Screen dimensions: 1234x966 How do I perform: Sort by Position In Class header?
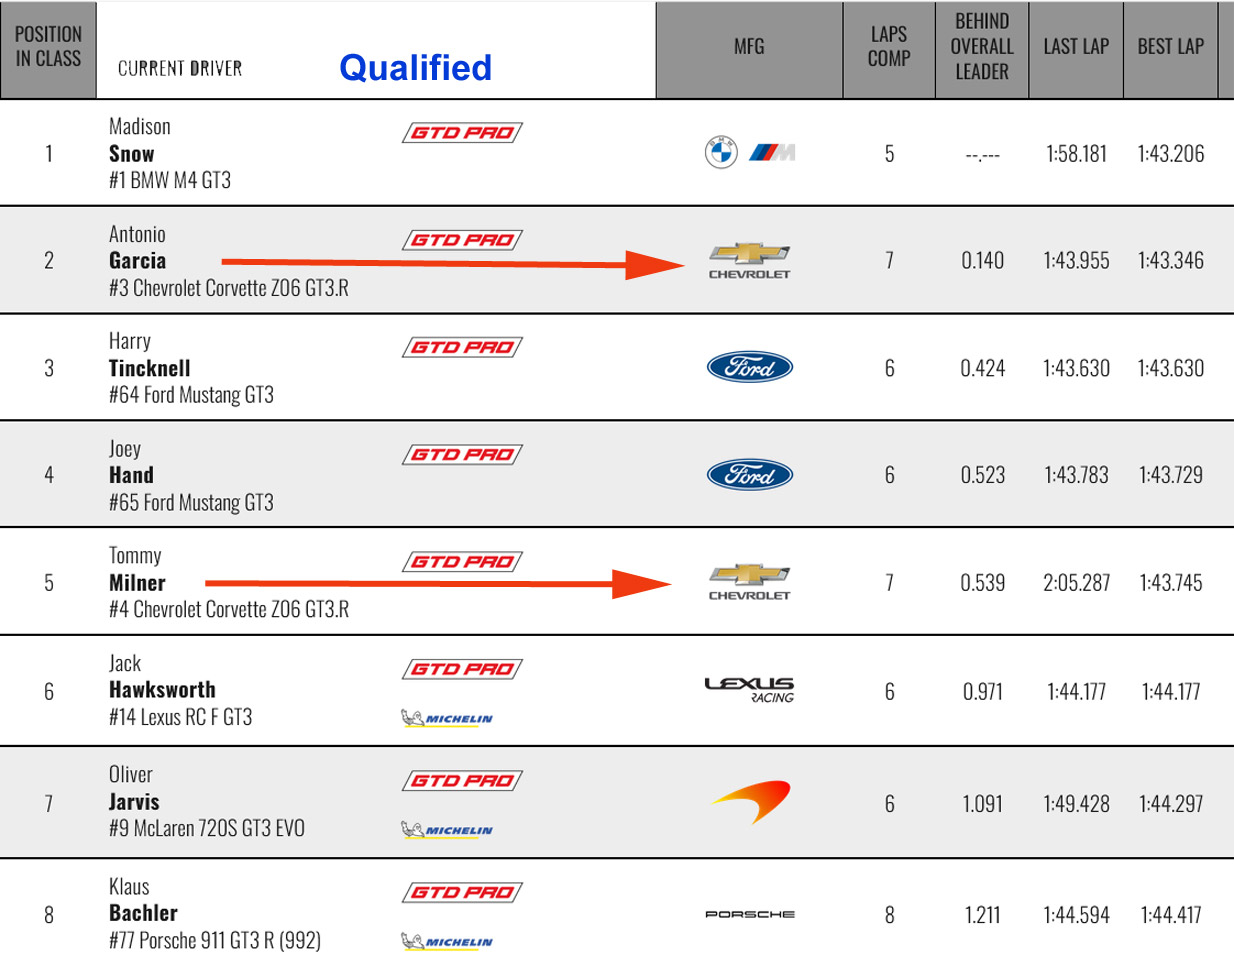pos(48,47)
